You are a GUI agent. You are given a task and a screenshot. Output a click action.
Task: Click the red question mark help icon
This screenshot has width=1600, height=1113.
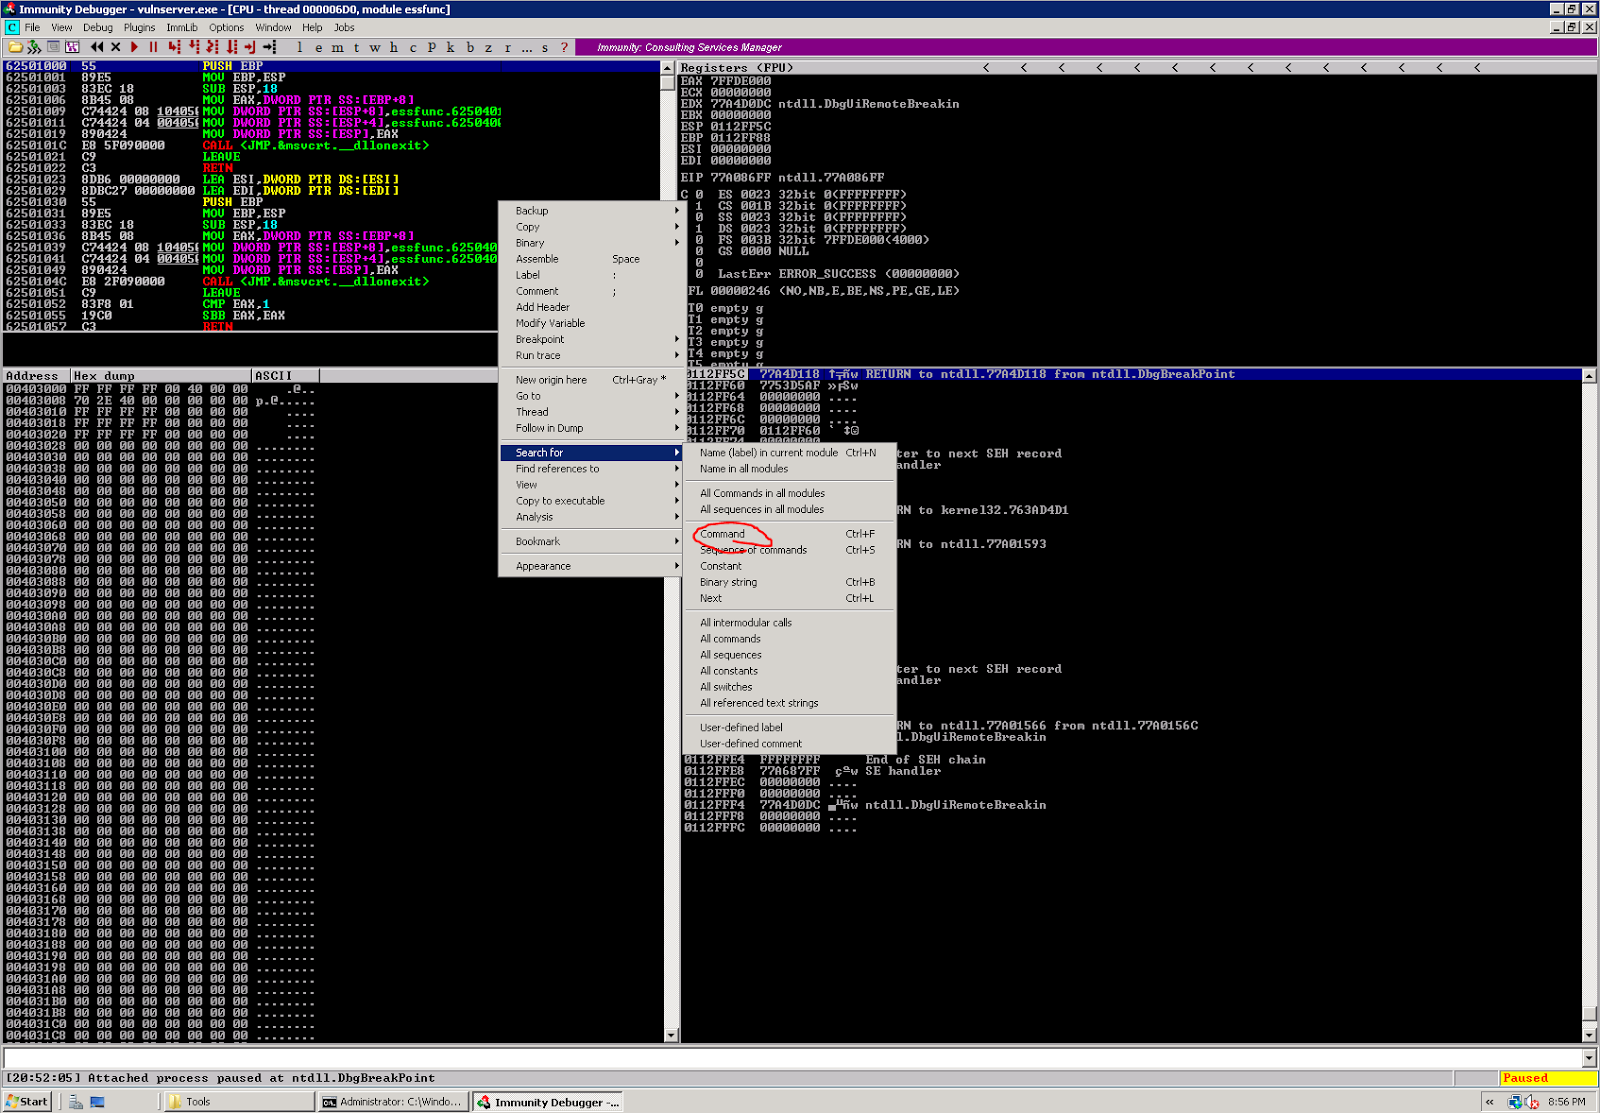564,47
